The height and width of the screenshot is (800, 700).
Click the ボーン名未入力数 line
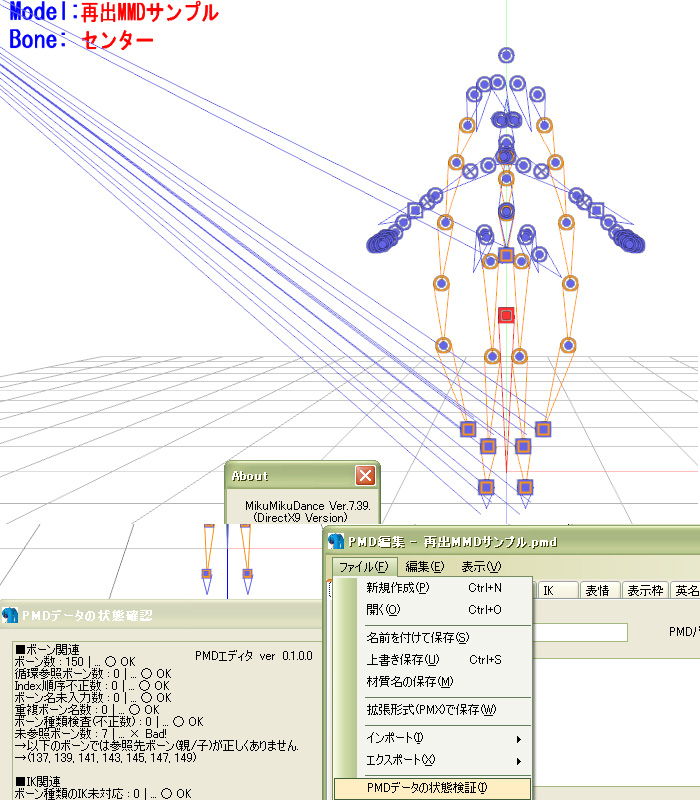click(x=93, y=697)
